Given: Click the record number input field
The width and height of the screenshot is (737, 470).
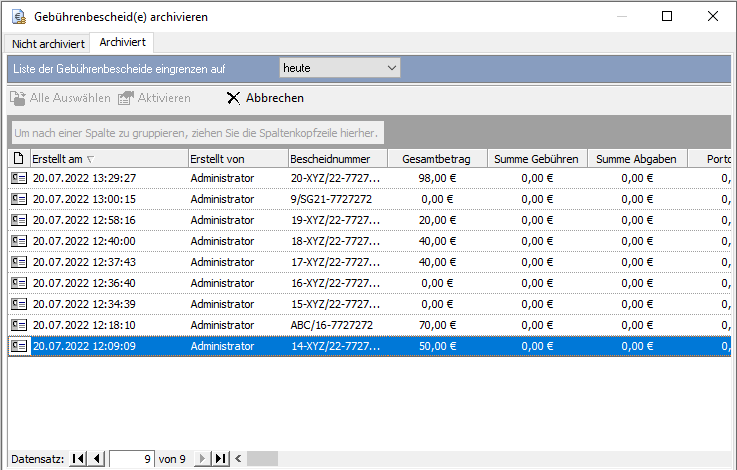Looking at the screenshot, I should (132, 459).
